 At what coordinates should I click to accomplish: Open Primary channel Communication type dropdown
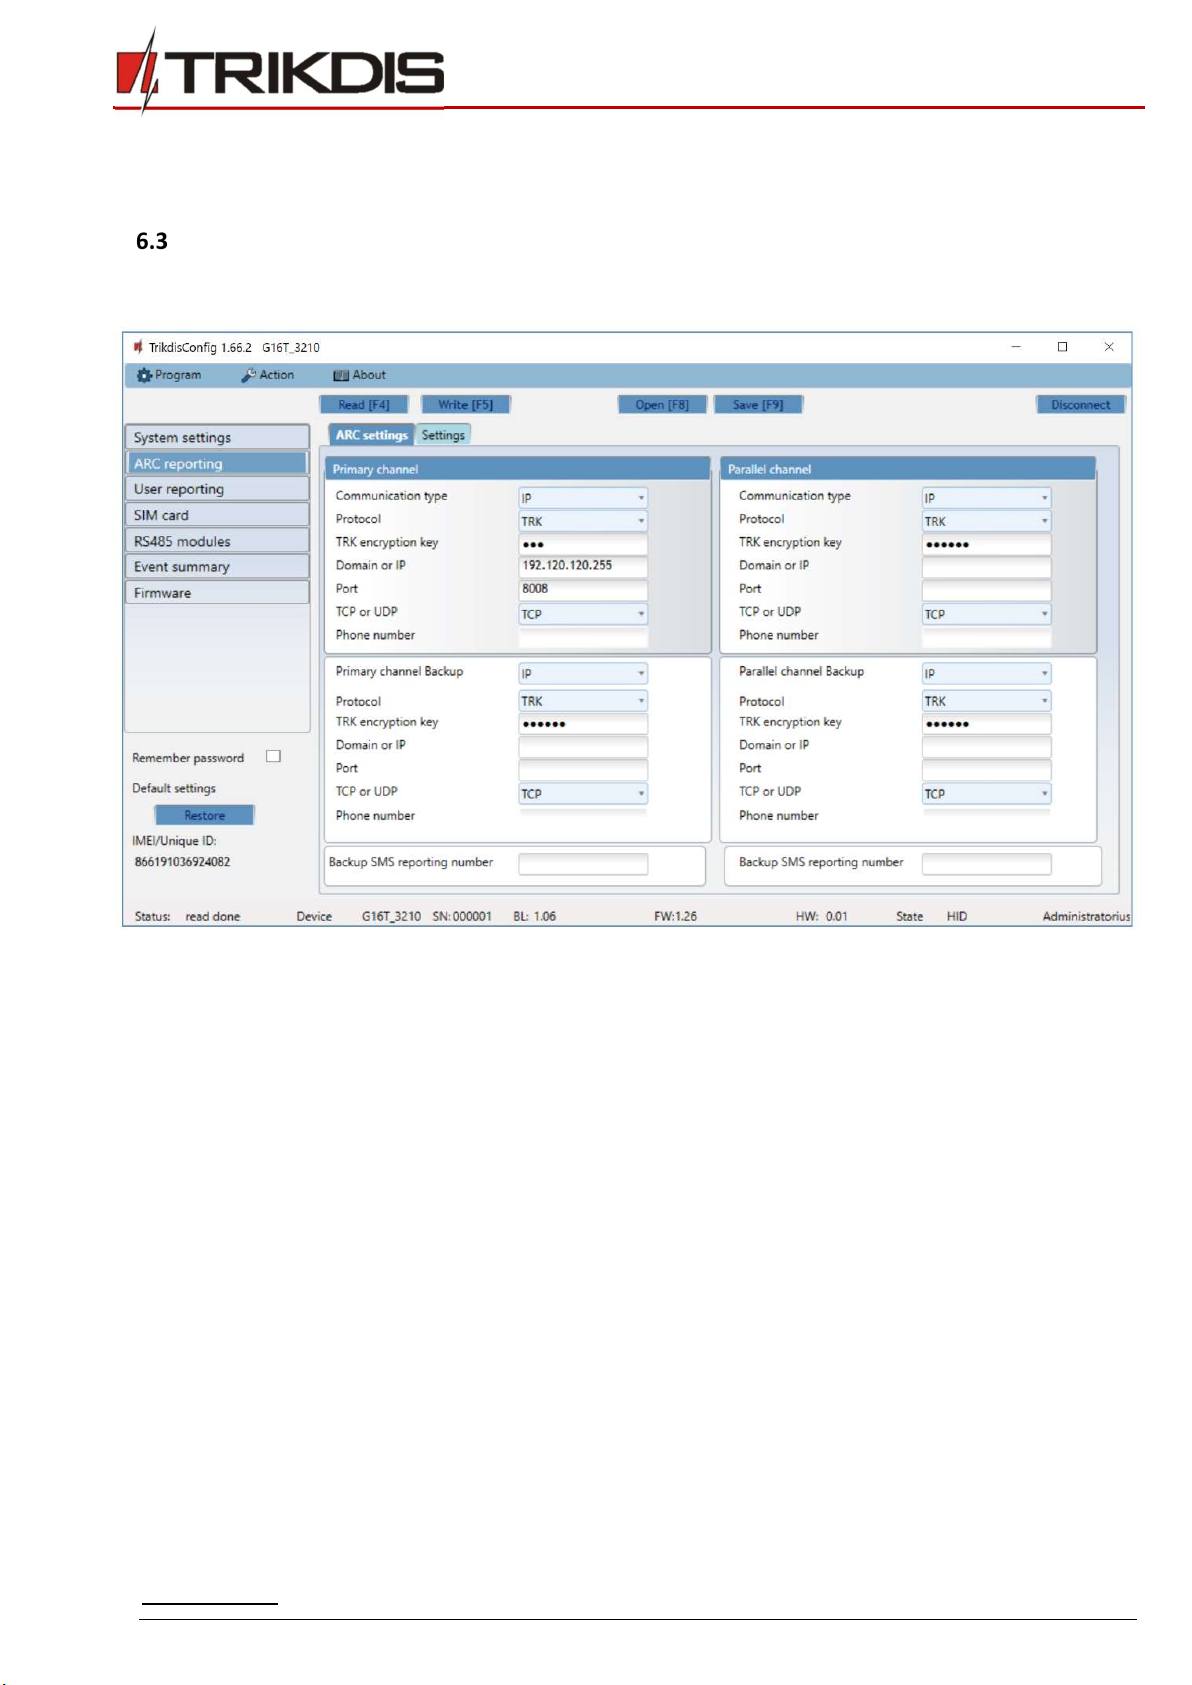coord(583,497)
